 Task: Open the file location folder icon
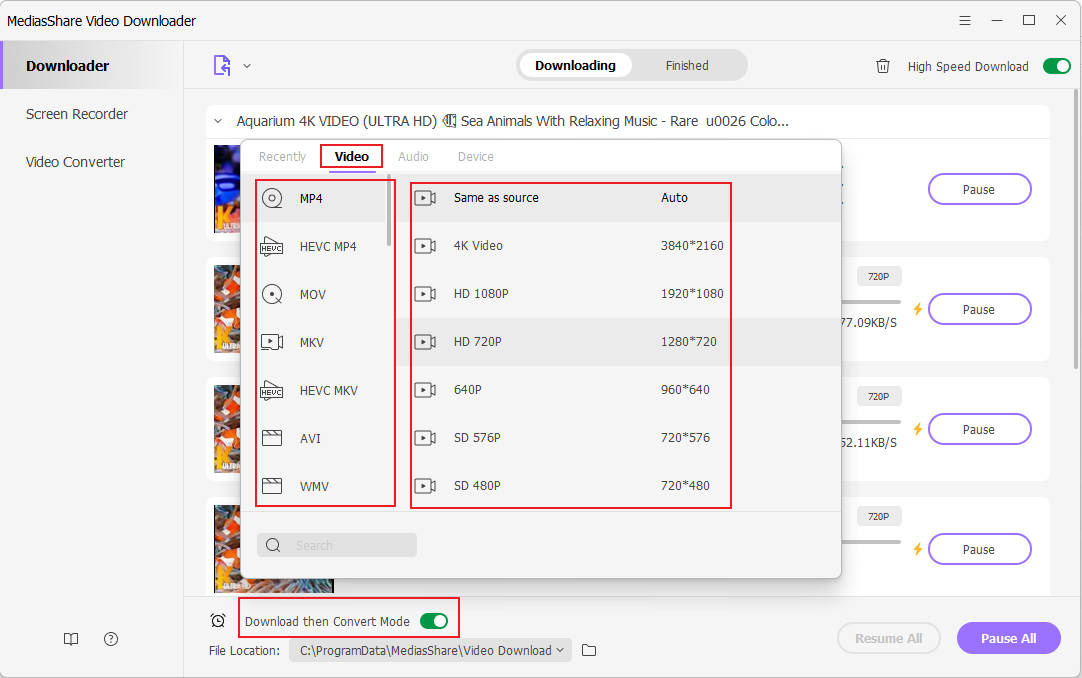(x=589, y=650)
